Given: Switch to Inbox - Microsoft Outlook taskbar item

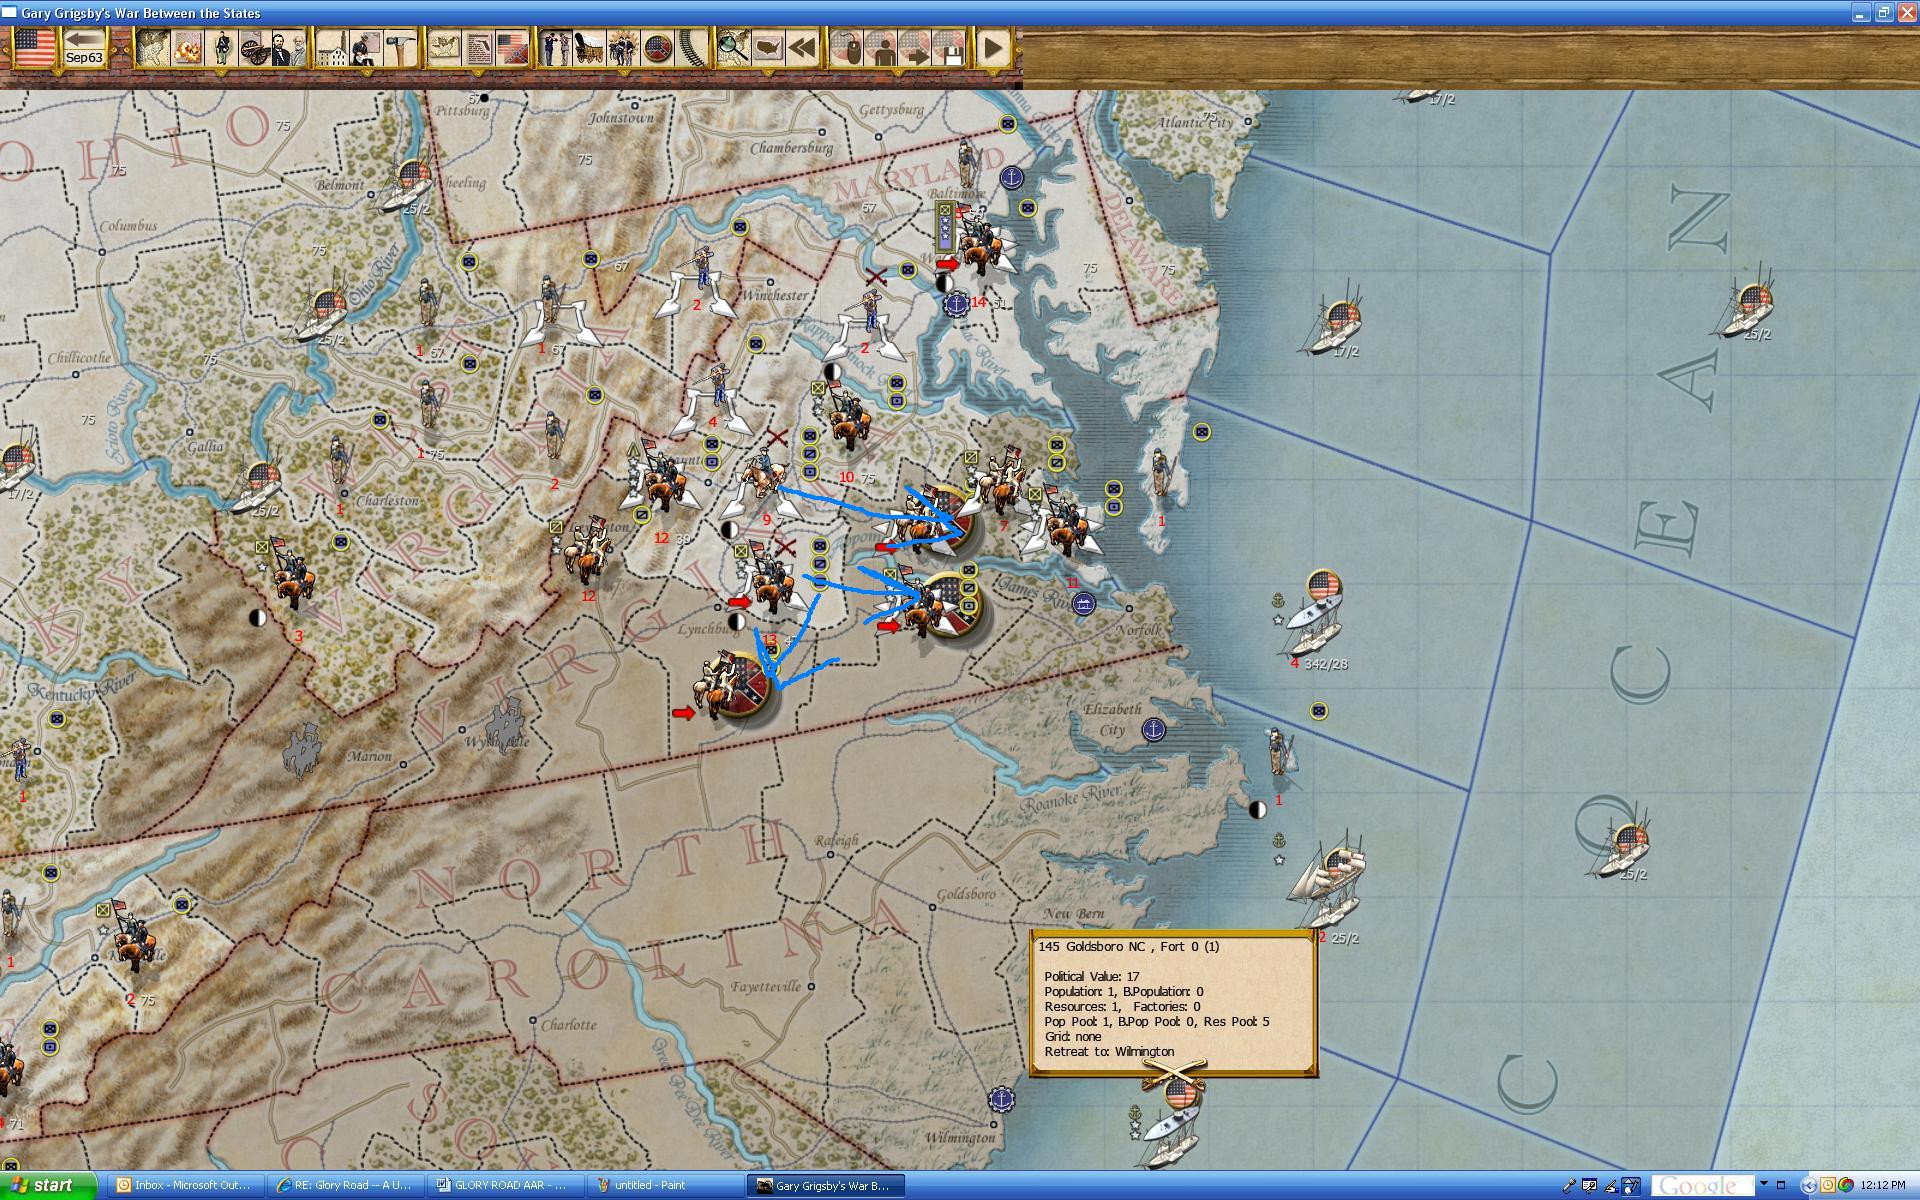Looking at the screenshot, I should (x=185, y=1185).
